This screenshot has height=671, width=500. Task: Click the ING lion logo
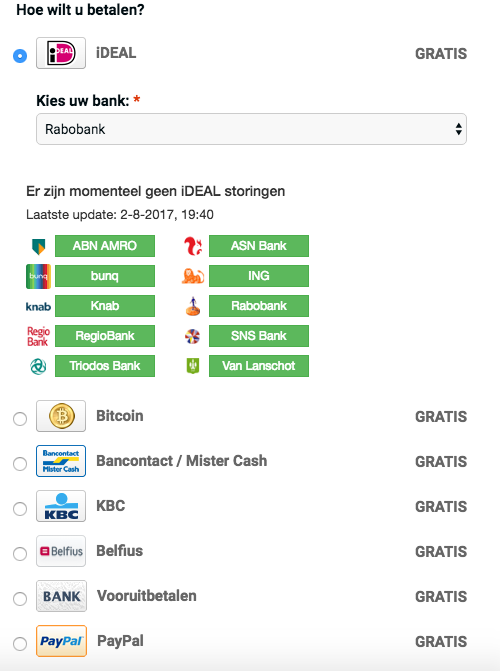click(x=193, y=276)
